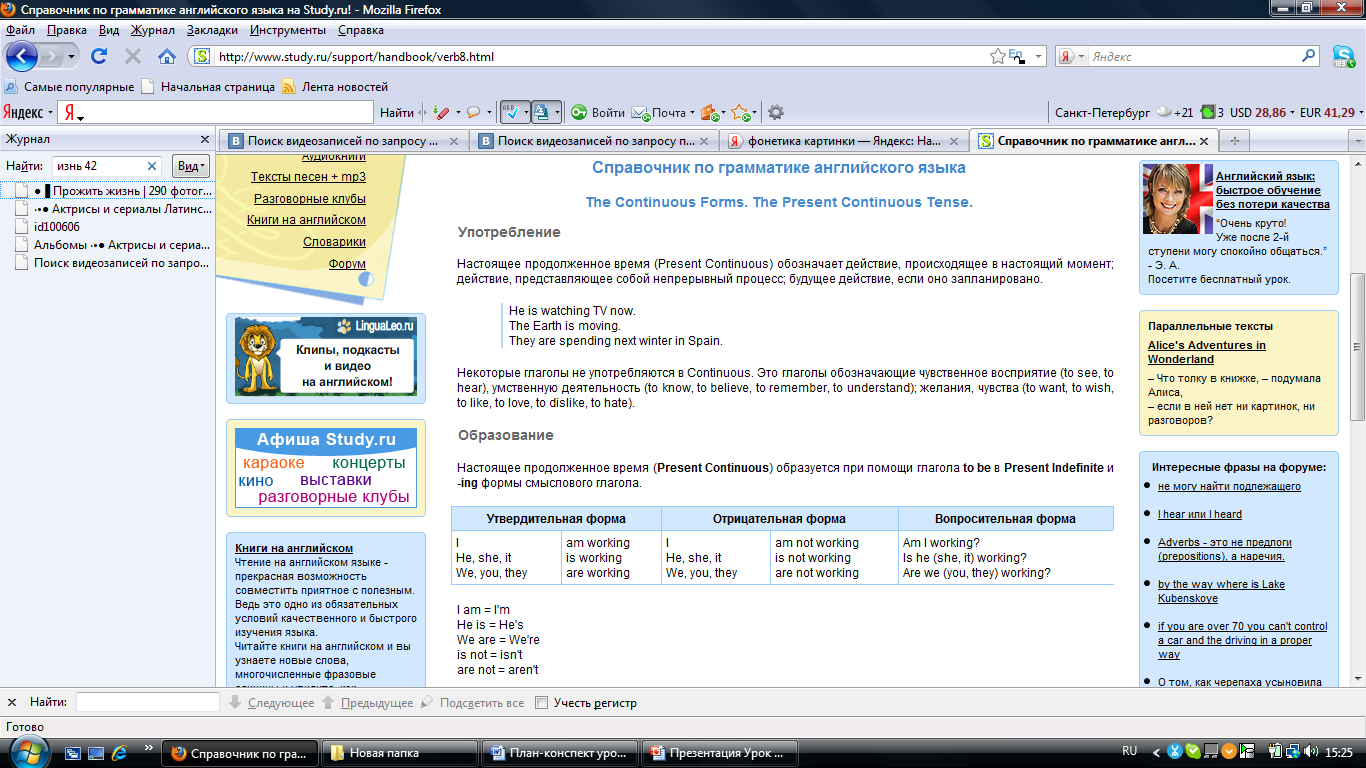
Task: Click the Yandex bar 'Найти' button
Action: (x=396, y=113)
